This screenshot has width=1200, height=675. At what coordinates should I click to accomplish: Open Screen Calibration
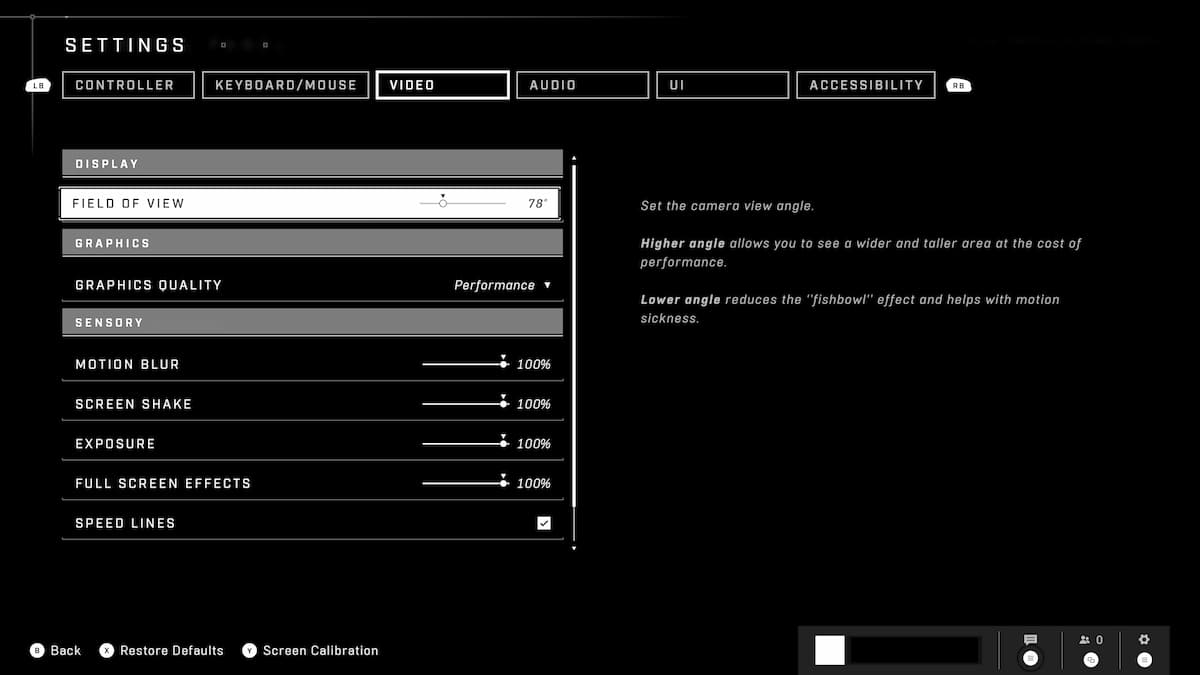click(320, 650)
